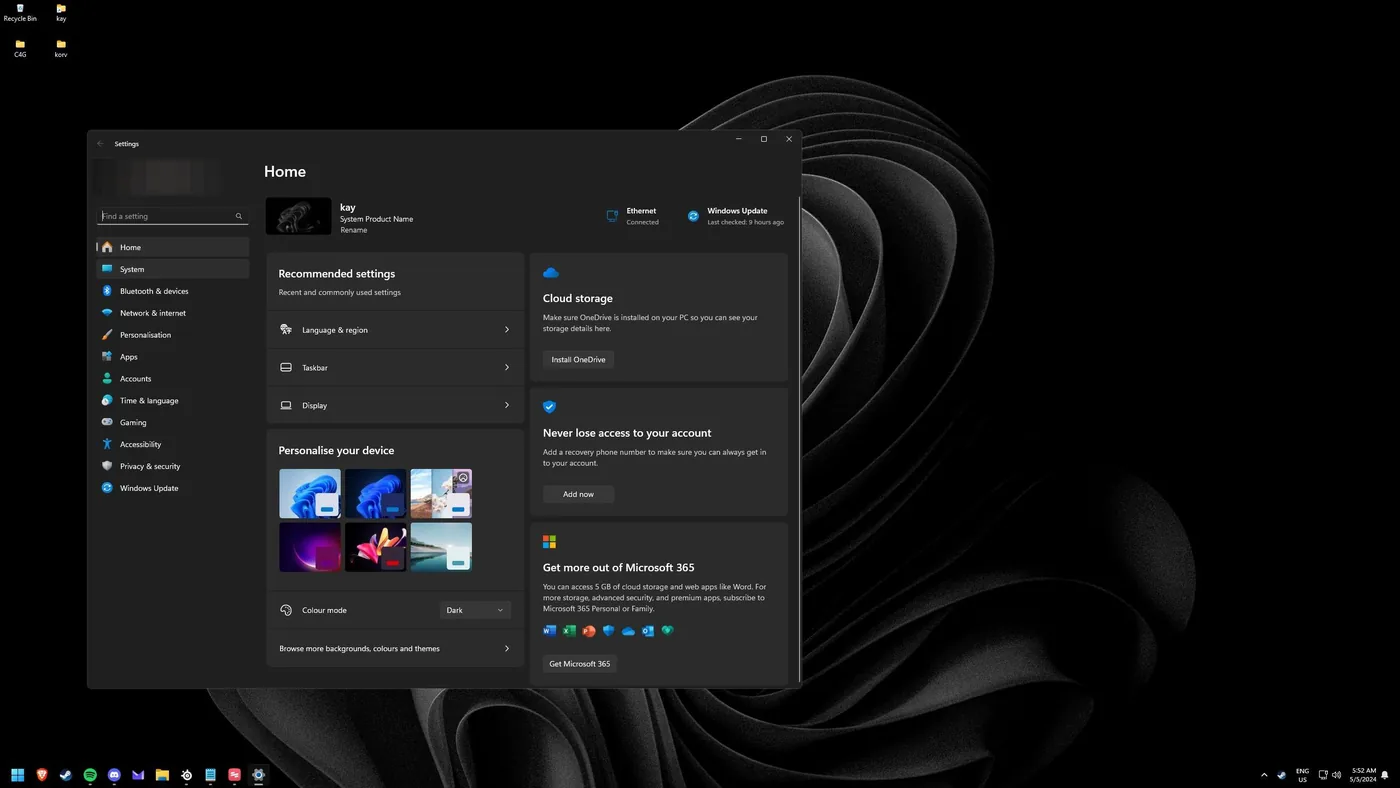Open the Windows Start menu
The width and height of the screenshot is (1400, 788).
pyautogui.click(x=17, y=775)
